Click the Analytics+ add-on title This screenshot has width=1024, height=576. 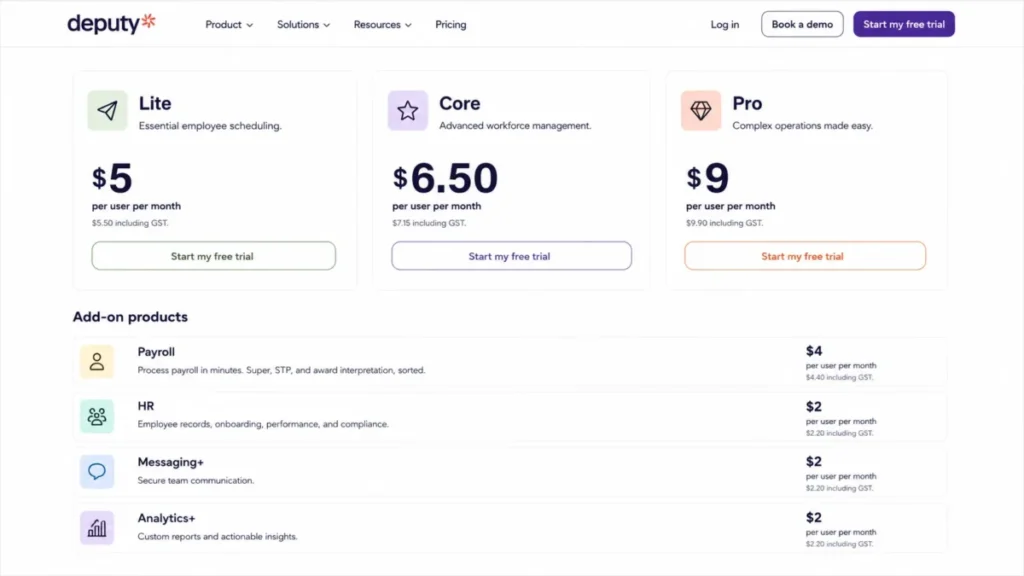tap(167, 518)
